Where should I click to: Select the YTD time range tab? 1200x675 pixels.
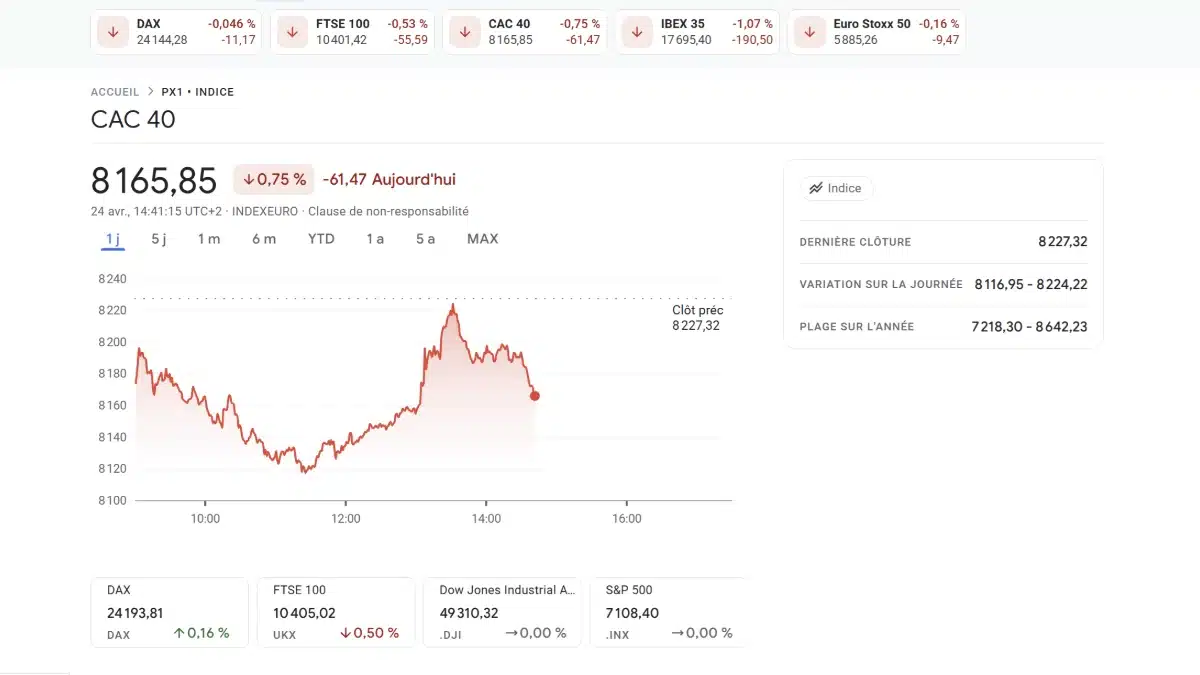pyautogui.click(x=320, y=239)
